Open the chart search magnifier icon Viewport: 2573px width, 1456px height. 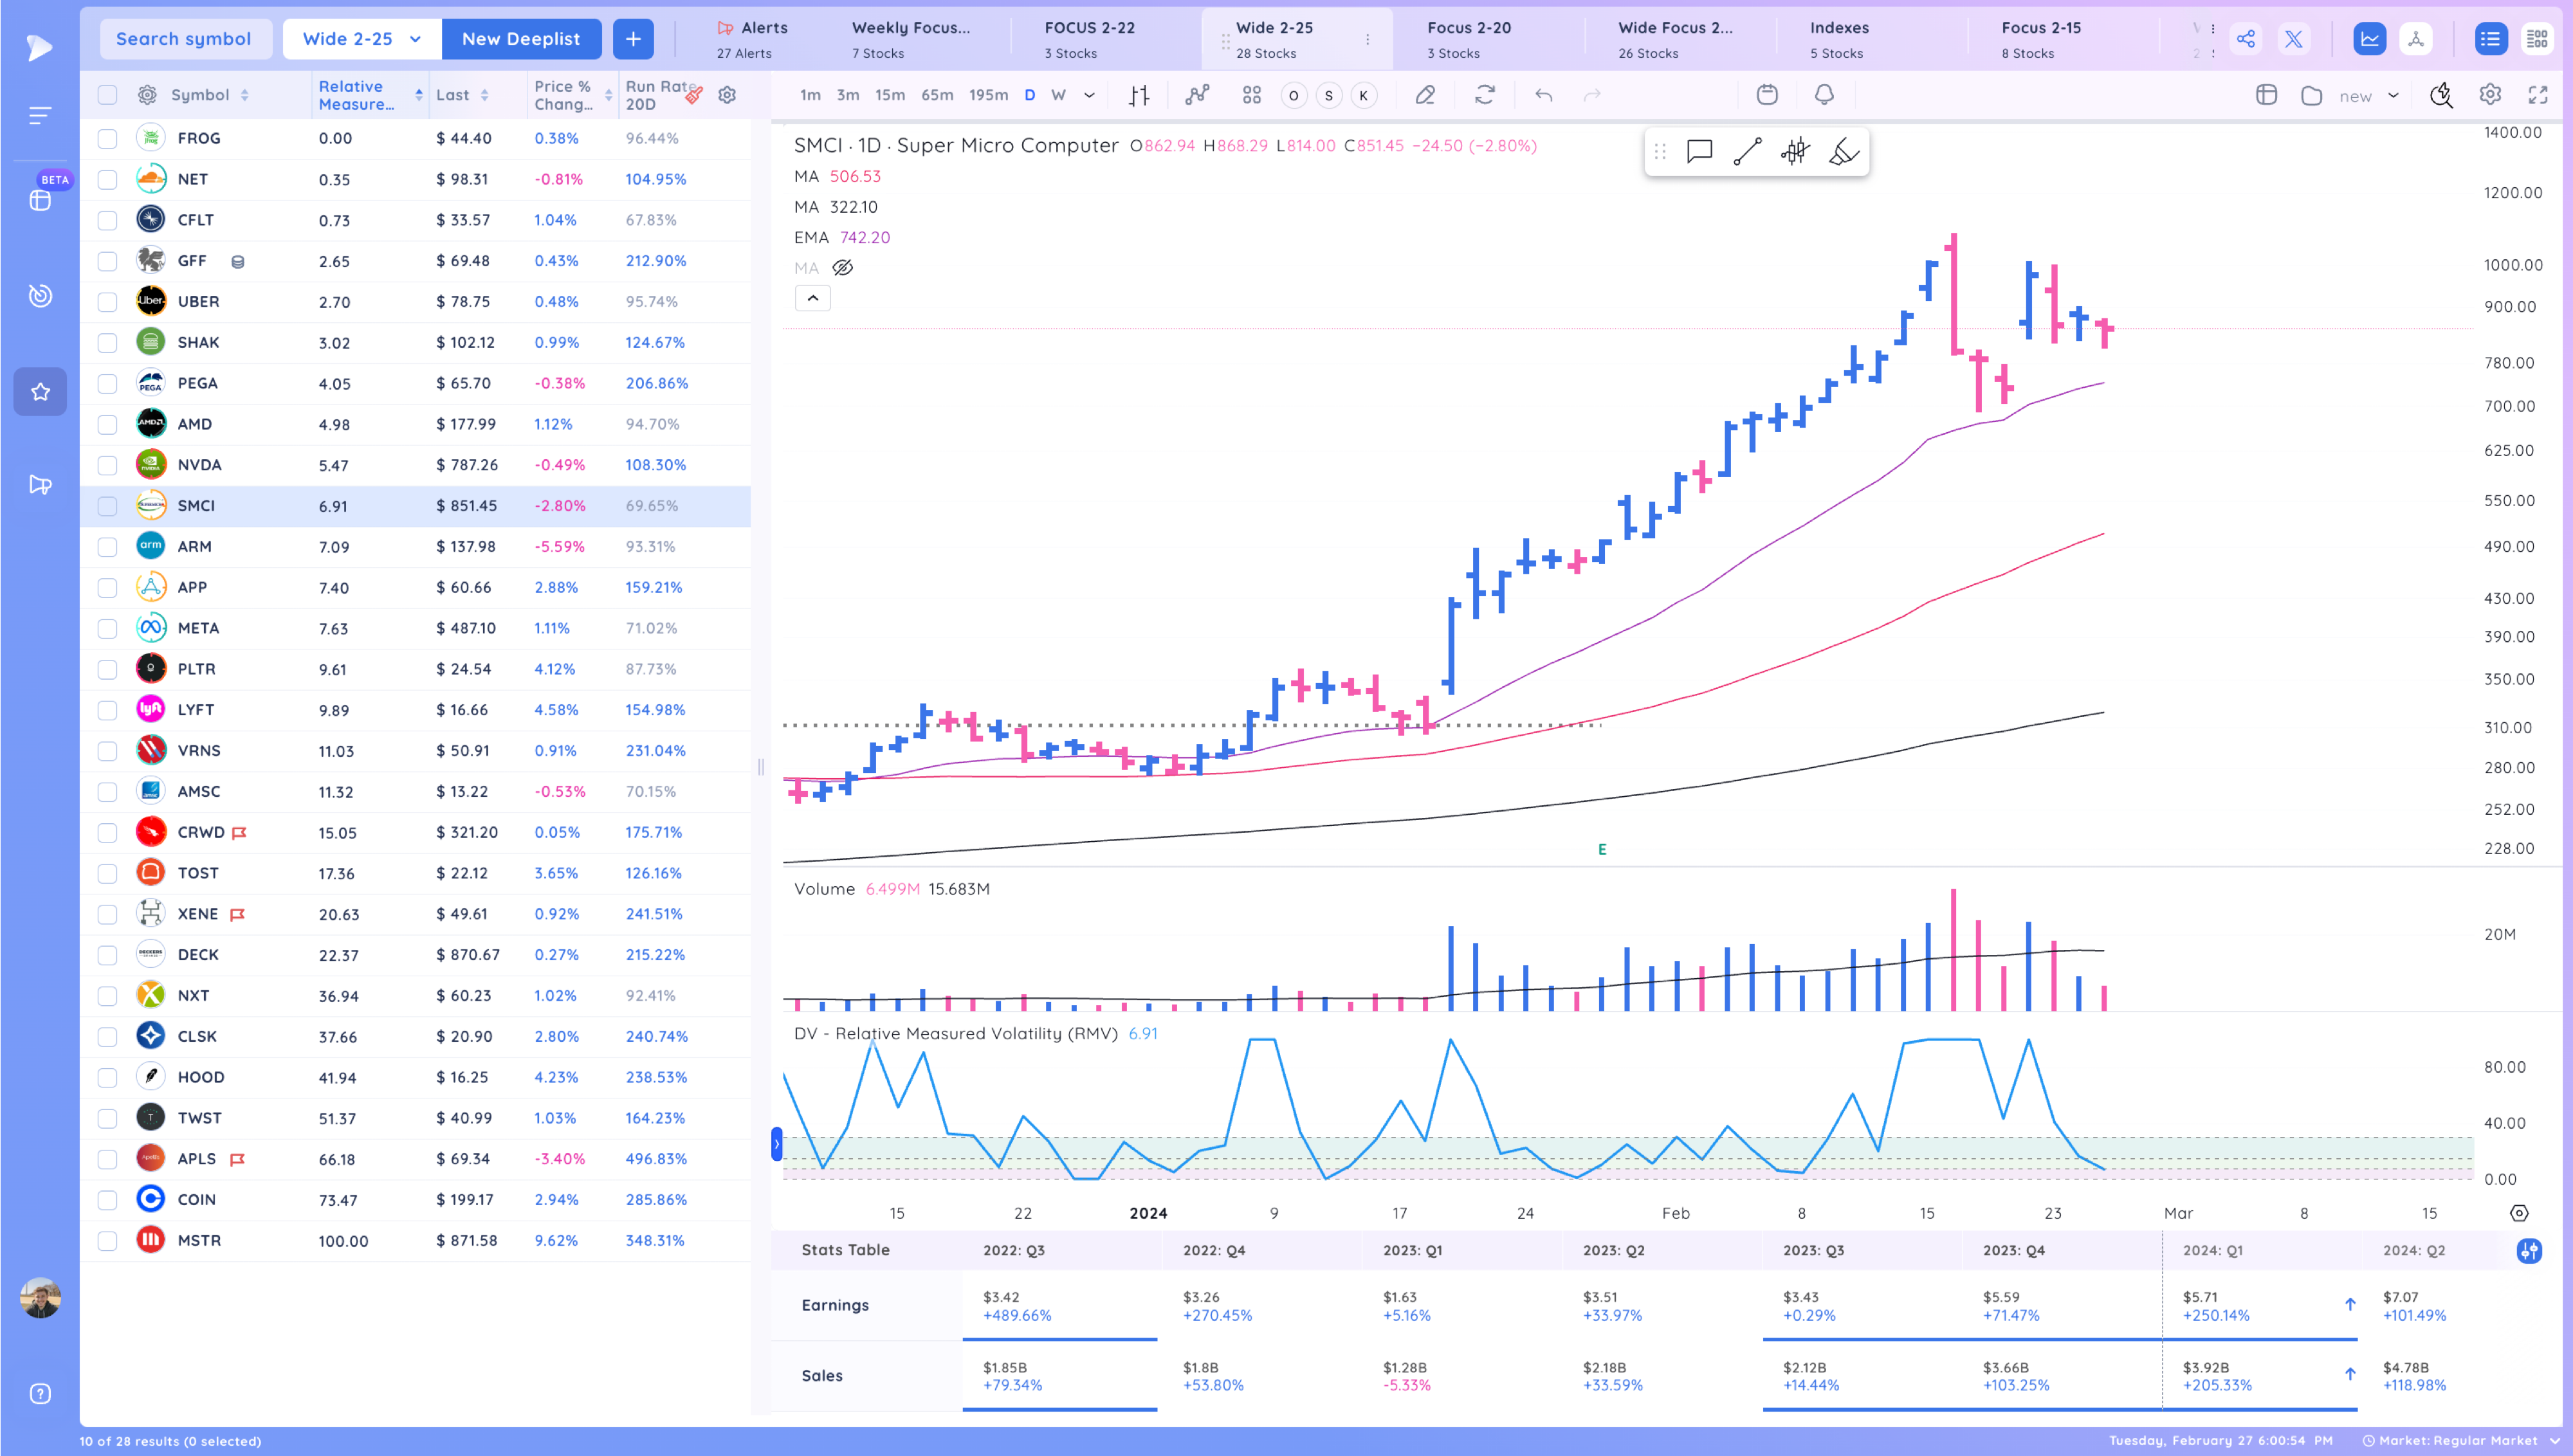tap(2441, 95)
